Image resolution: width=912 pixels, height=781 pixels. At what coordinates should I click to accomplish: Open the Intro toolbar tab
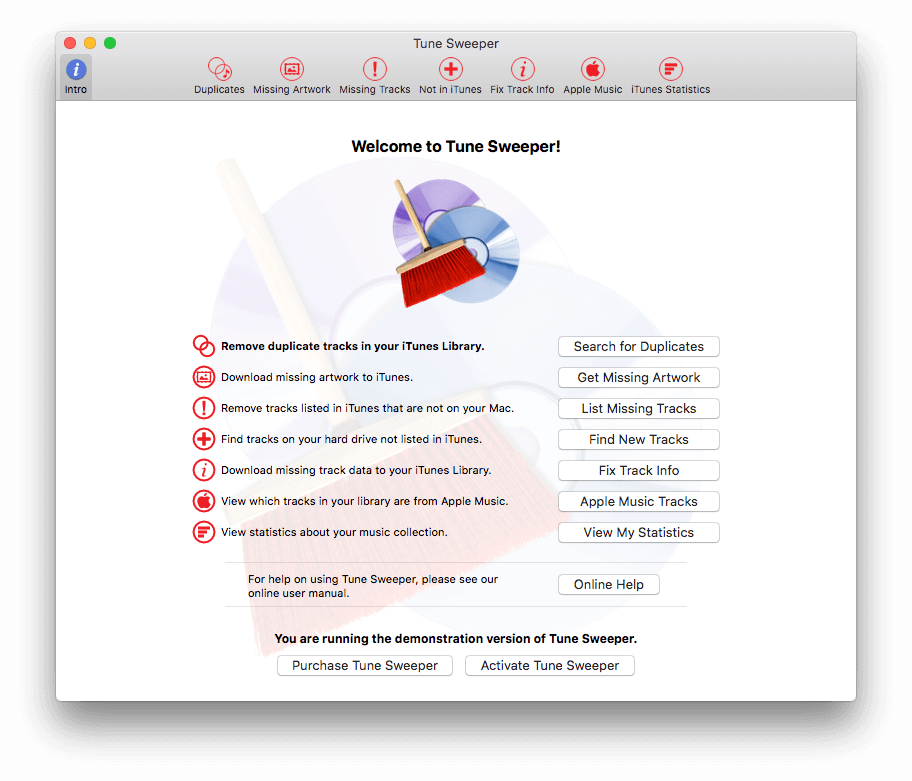[76, 77]
